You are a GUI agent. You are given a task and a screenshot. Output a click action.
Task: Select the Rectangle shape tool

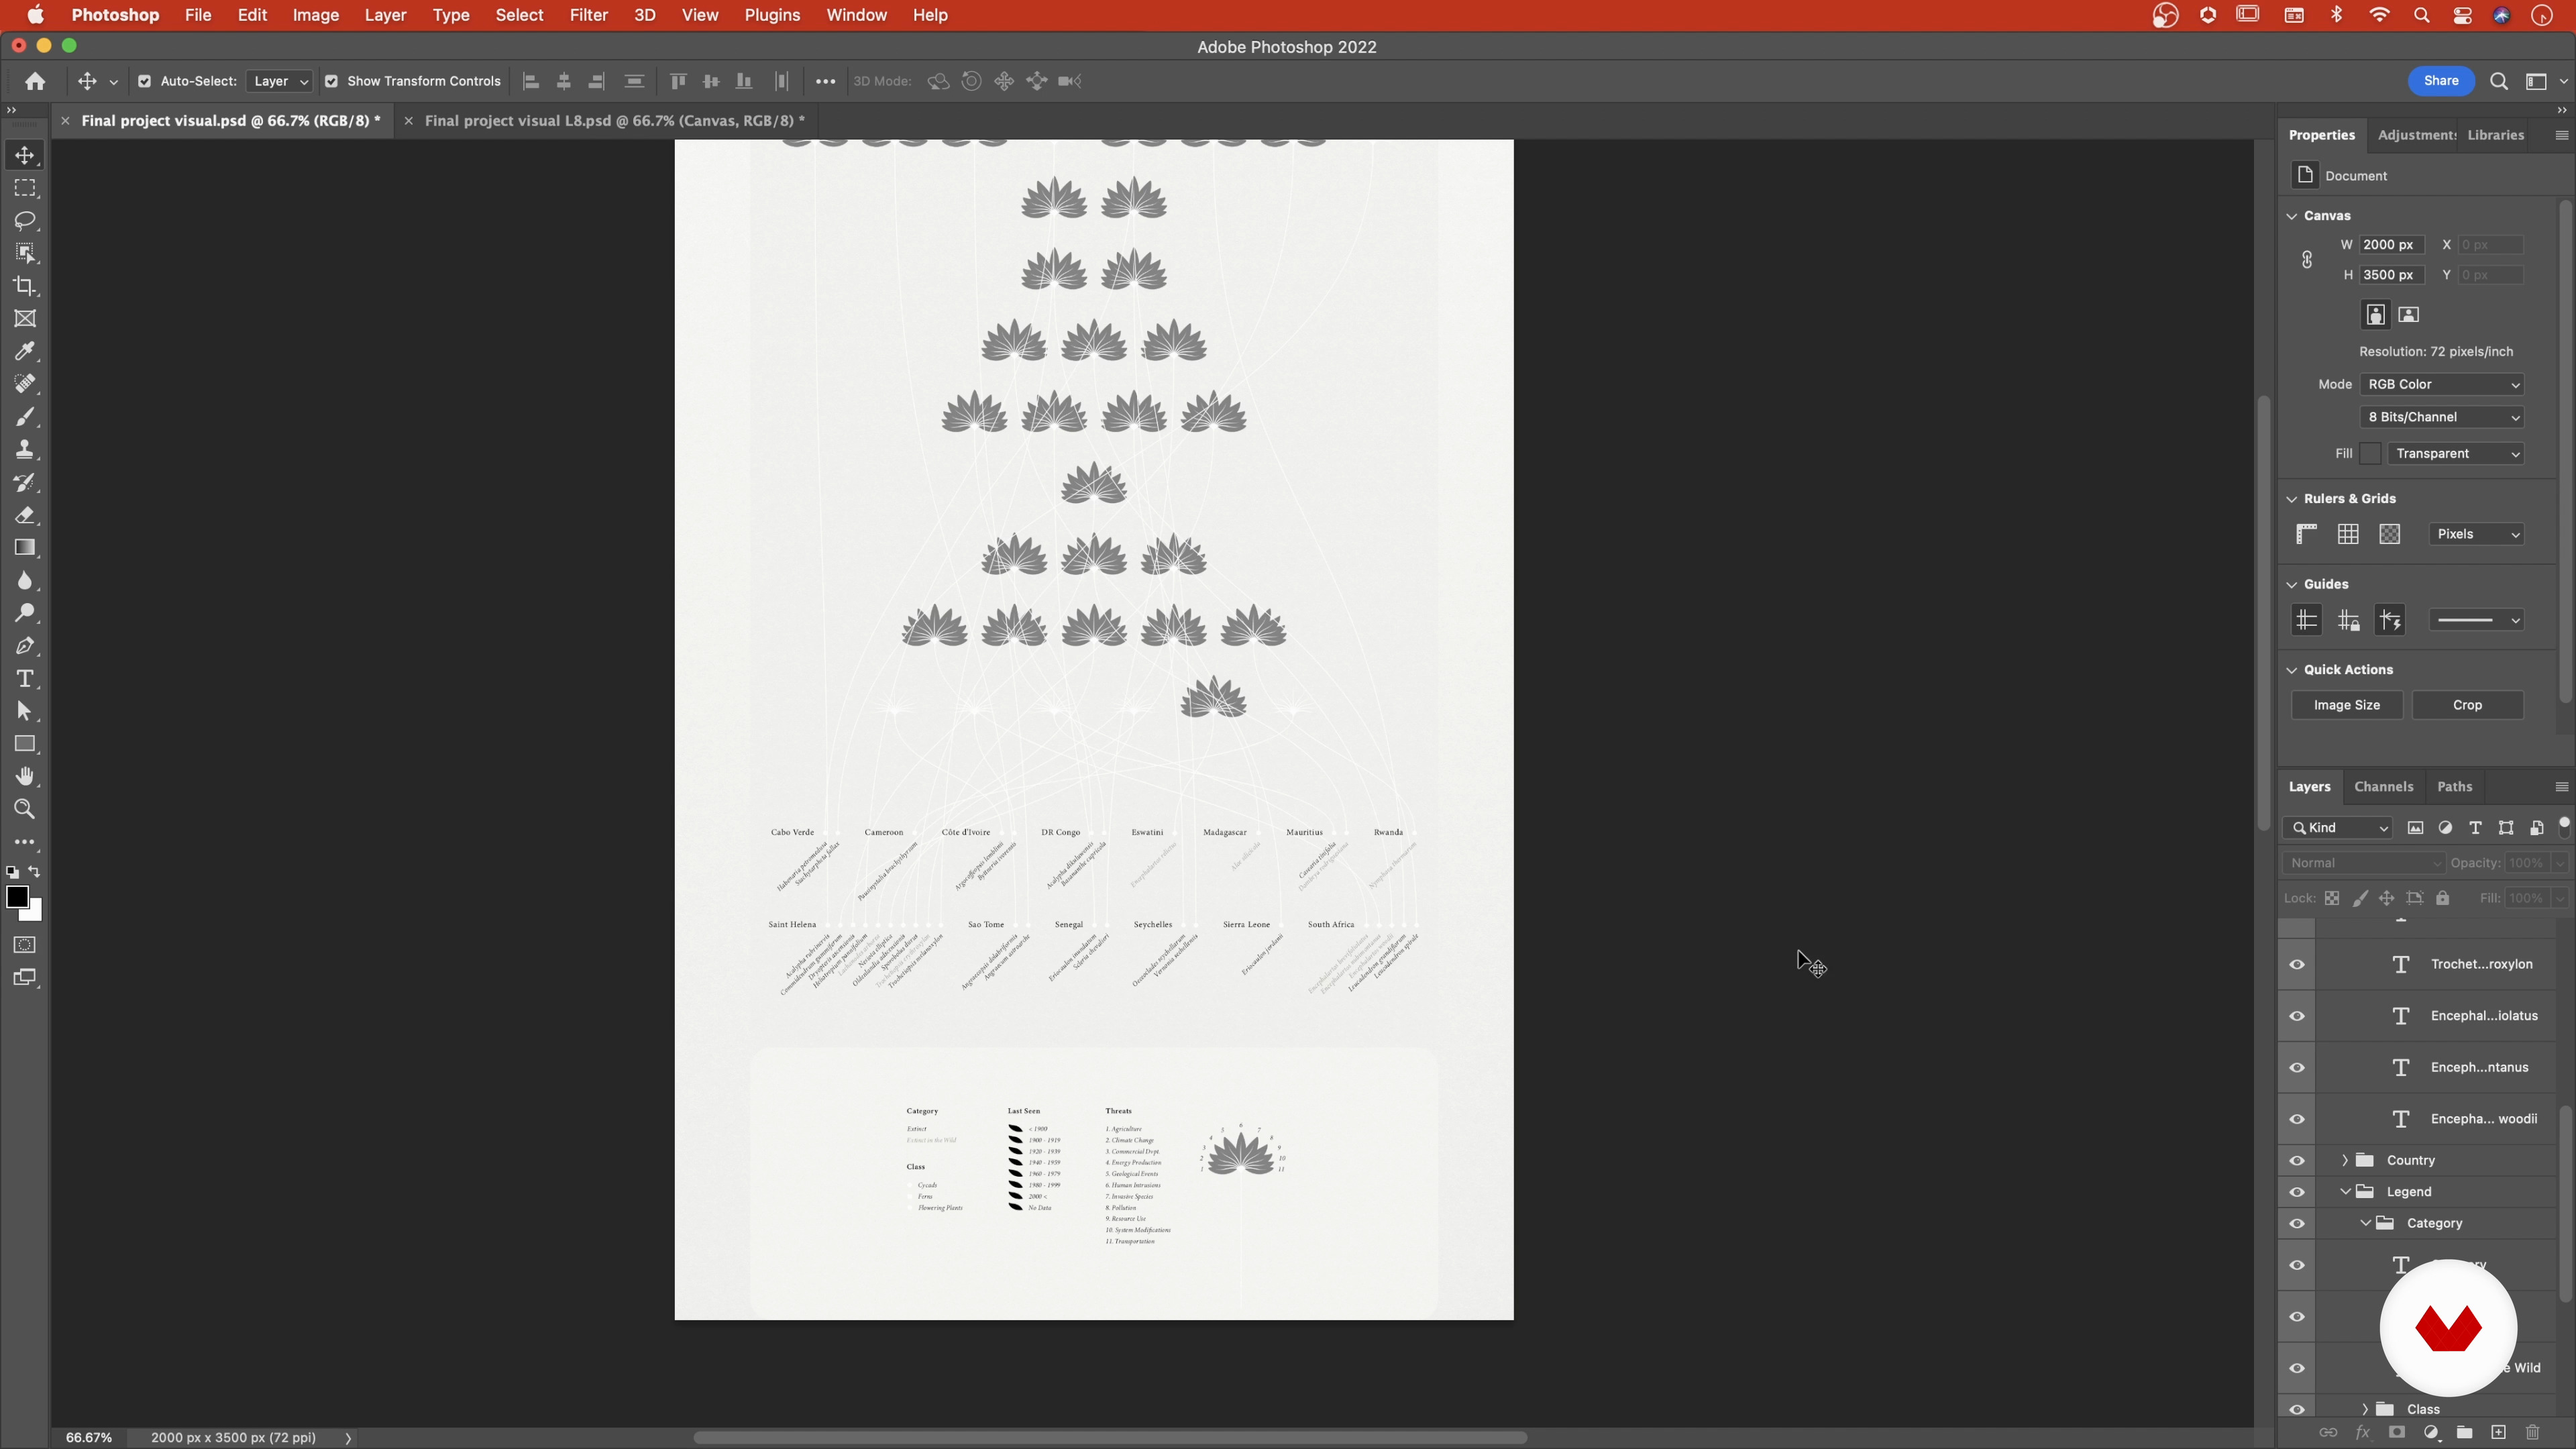(25, 744)
